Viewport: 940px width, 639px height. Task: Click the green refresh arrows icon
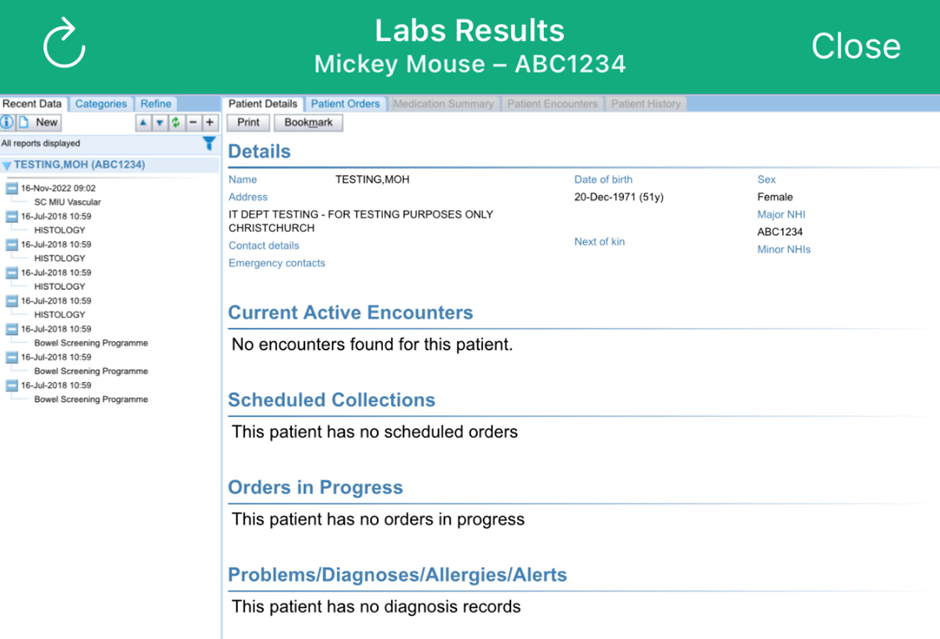point(175,123)
